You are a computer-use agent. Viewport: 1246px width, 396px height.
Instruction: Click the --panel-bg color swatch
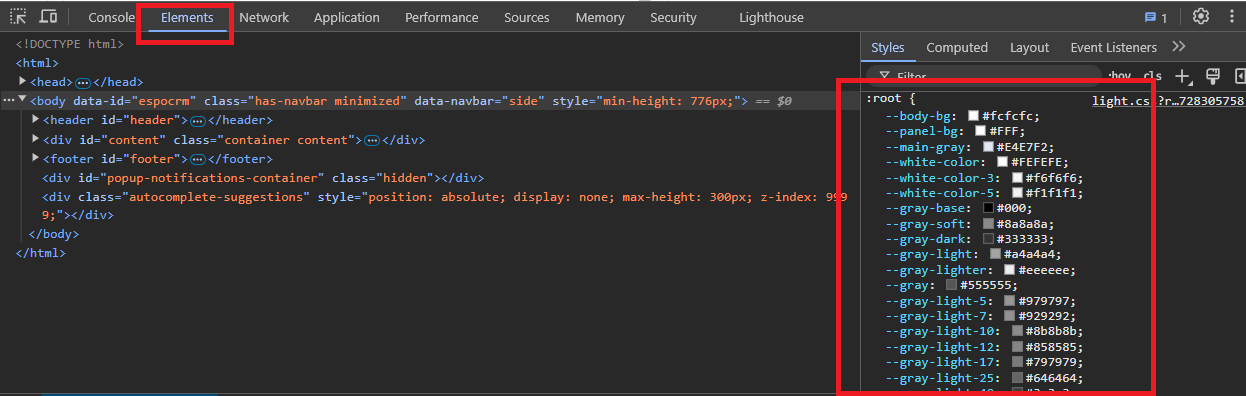point(981,131)
